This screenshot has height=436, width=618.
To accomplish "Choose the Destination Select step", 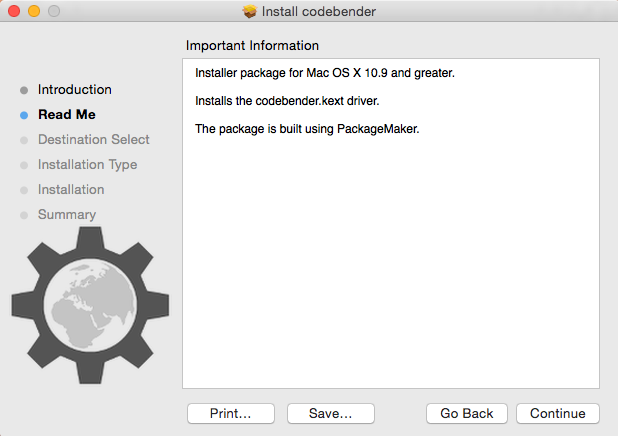I will coord(94,139).
